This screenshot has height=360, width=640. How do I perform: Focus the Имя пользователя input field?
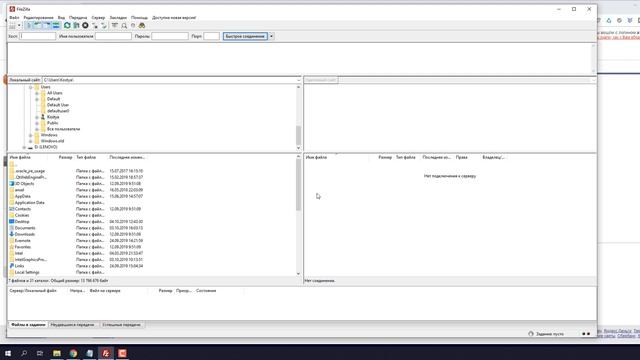[x=113, y=36]
